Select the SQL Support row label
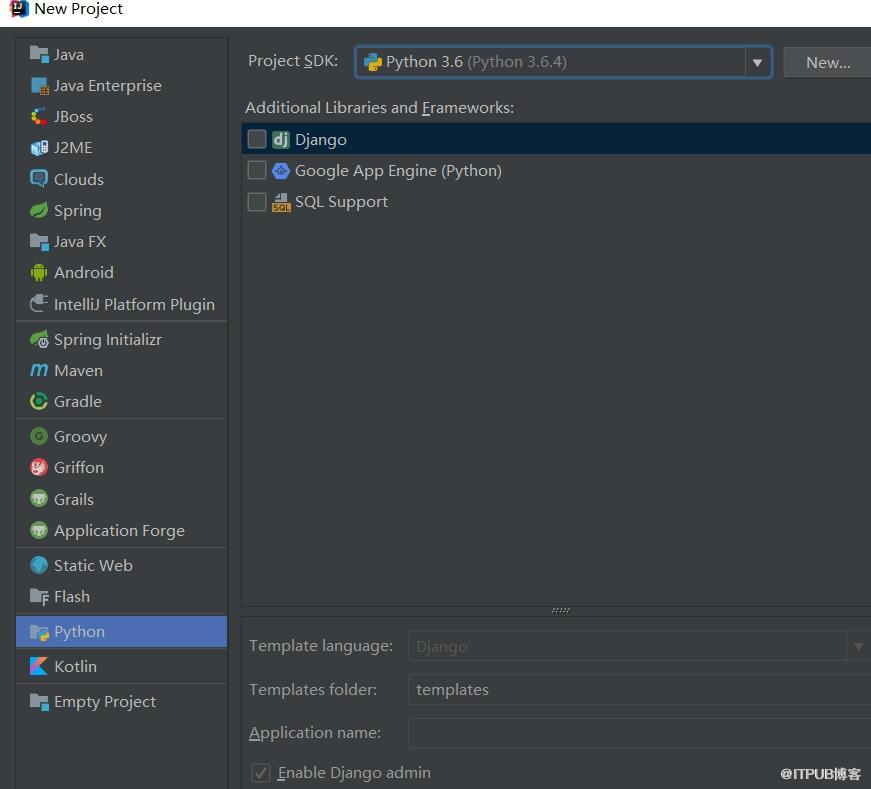871x789 pixels. [x=341, y=202]
